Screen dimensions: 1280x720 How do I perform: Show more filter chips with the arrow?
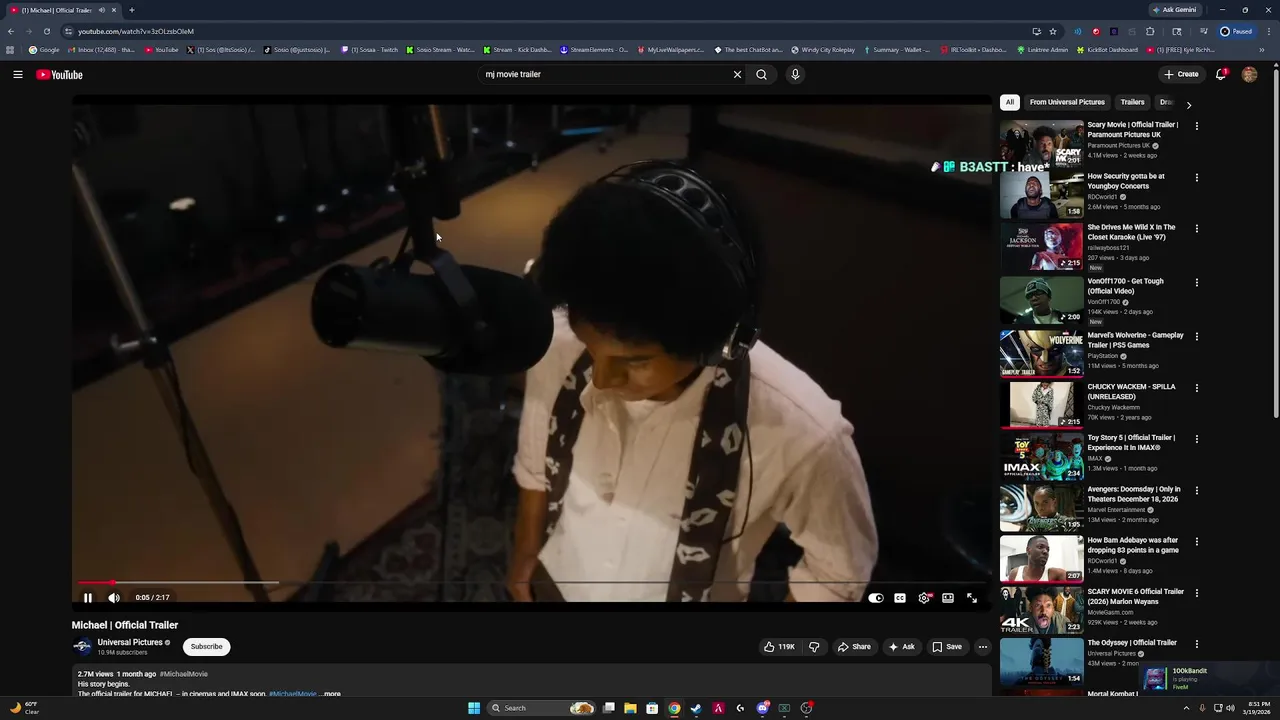point(1188,104)
